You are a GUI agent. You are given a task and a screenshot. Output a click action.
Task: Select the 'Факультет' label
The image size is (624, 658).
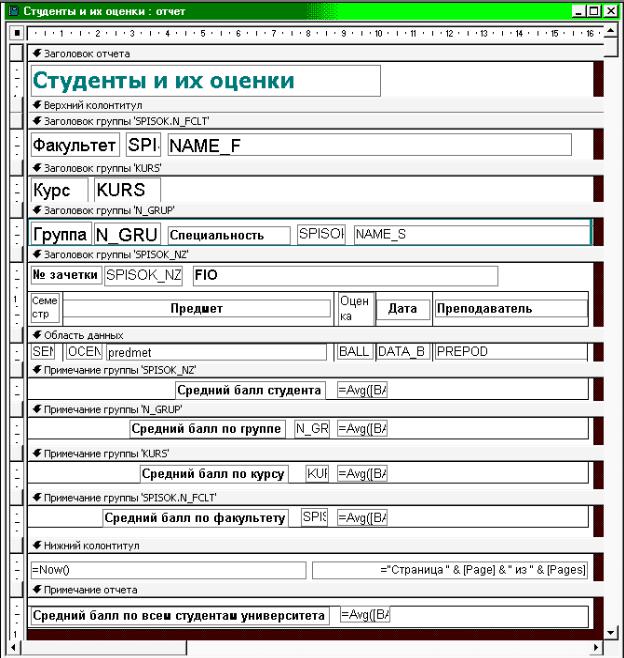75,145
